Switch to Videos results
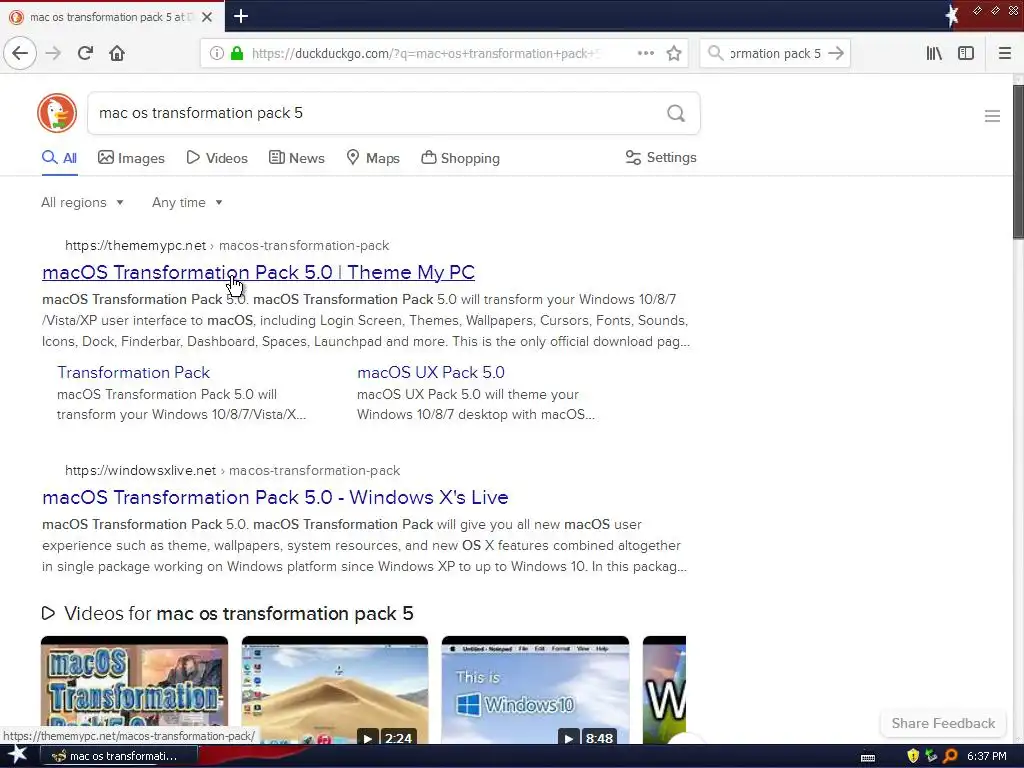The height and width of the screenshot is (768, 1024). (217, 158)
